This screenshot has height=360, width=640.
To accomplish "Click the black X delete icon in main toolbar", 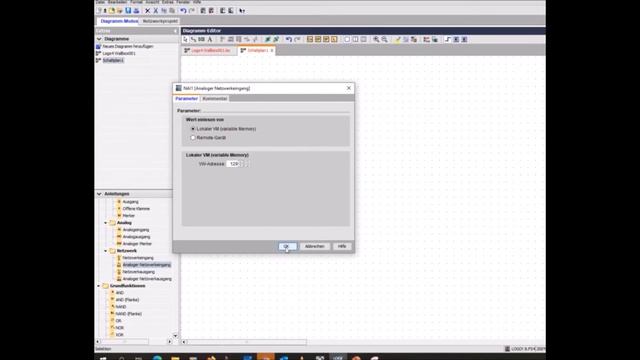I will (x=148, y=11).
